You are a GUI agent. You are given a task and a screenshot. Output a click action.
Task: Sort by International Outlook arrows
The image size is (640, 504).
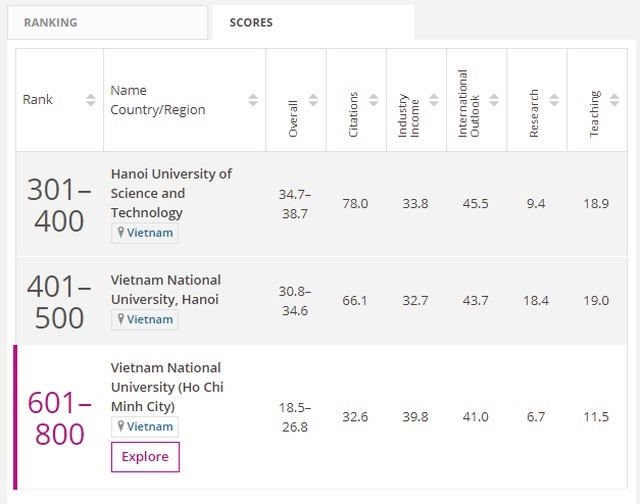tap(494, 100)
